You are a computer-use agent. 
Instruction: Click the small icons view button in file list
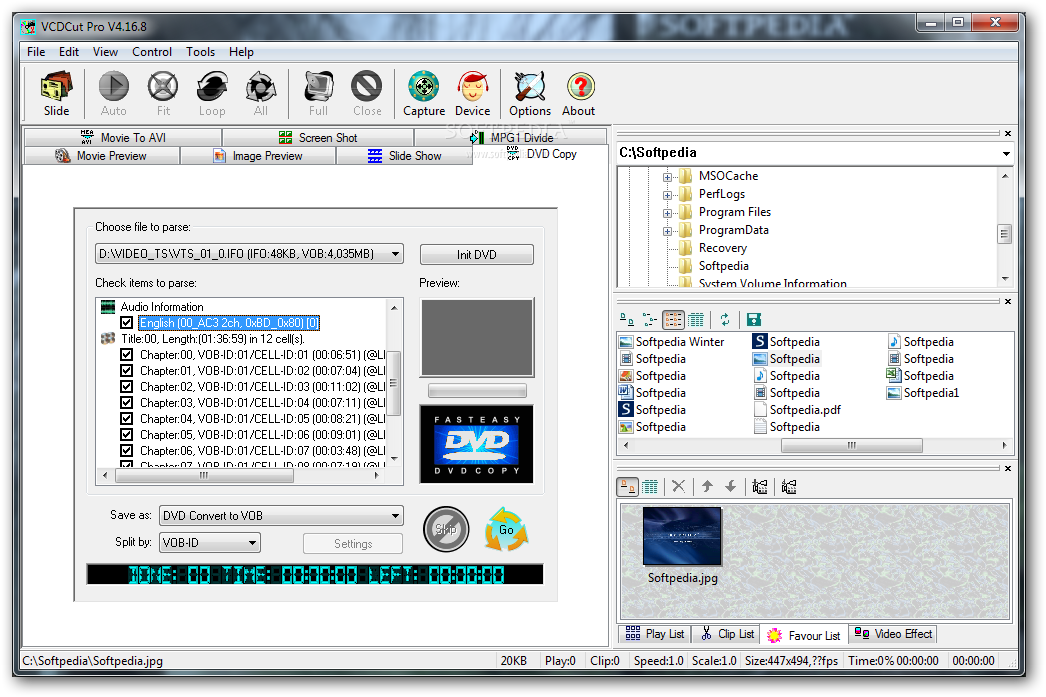(650, 319)
